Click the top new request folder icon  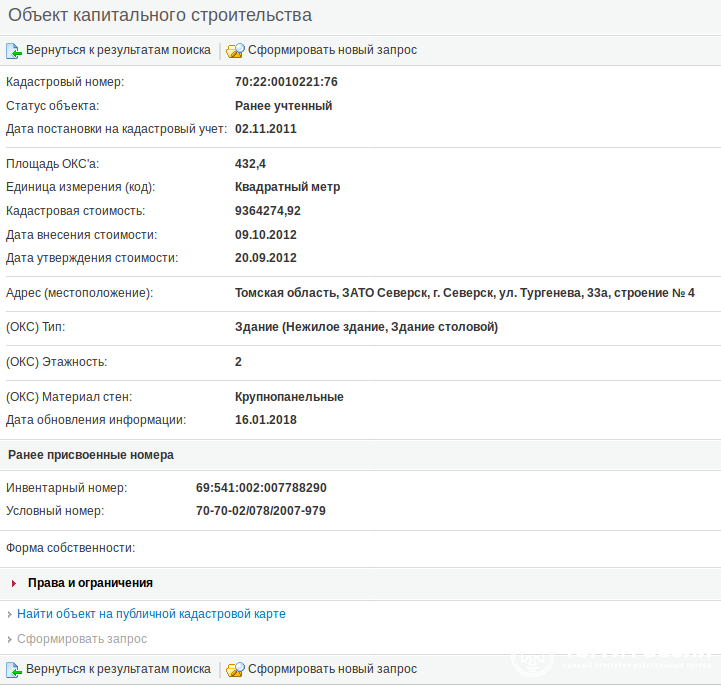(235, 51)
